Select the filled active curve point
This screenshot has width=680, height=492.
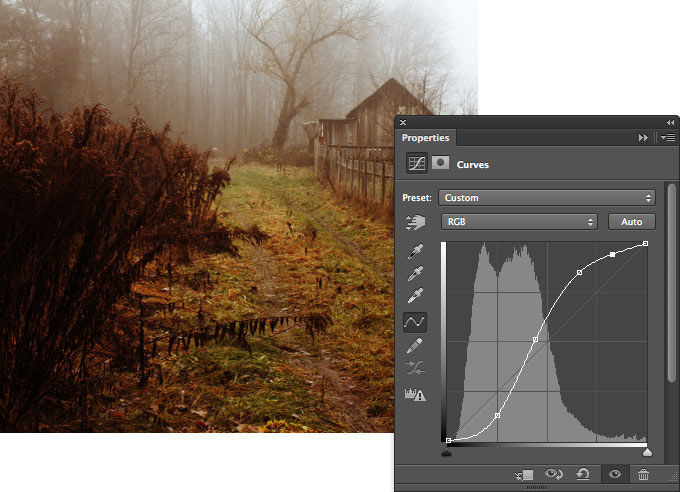coord(612,255)
